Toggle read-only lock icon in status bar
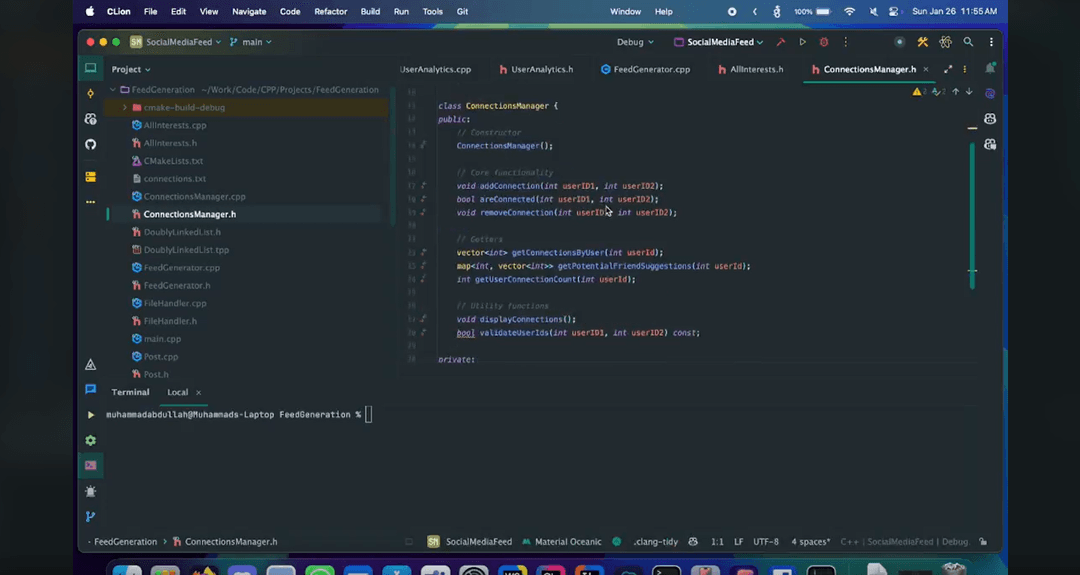 point(983,542)
